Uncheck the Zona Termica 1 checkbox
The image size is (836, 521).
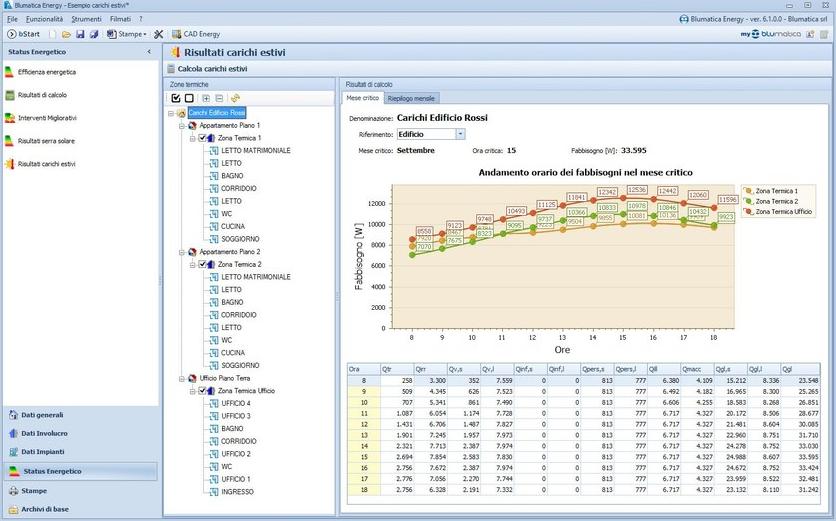(203, 138)
